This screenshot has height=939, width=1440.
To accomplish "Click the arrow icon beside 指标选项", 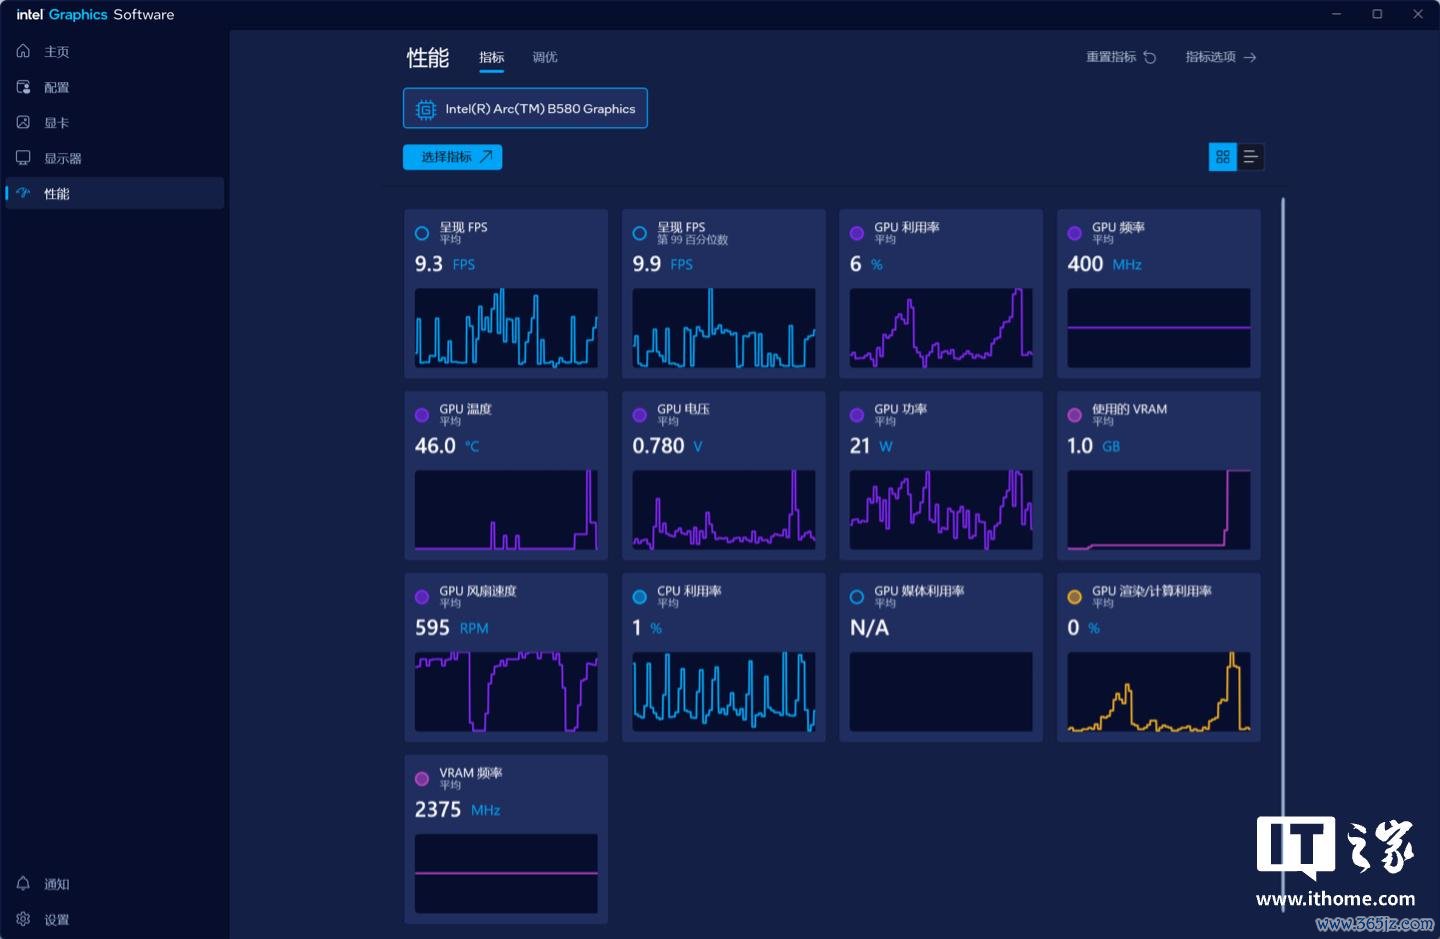I will (1250, 57).
